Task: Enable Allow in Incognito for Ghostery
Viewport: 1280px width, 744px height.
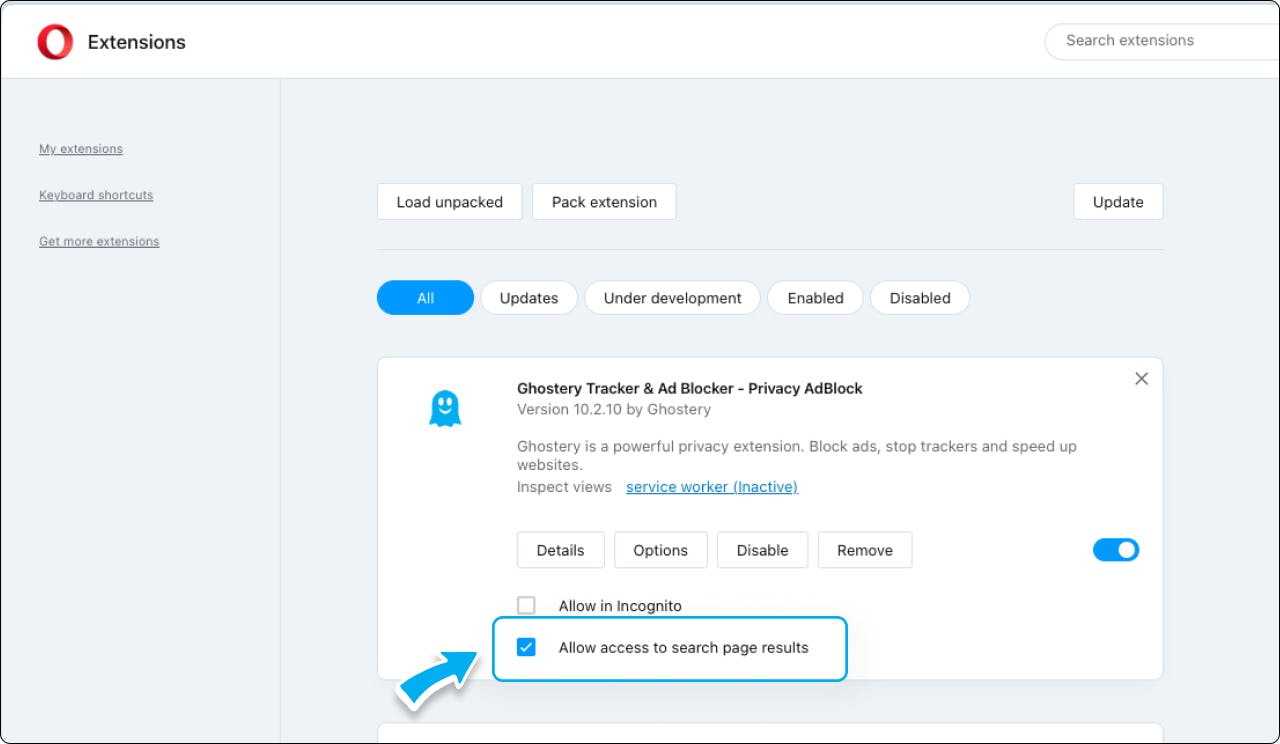Action: point(526,605)
